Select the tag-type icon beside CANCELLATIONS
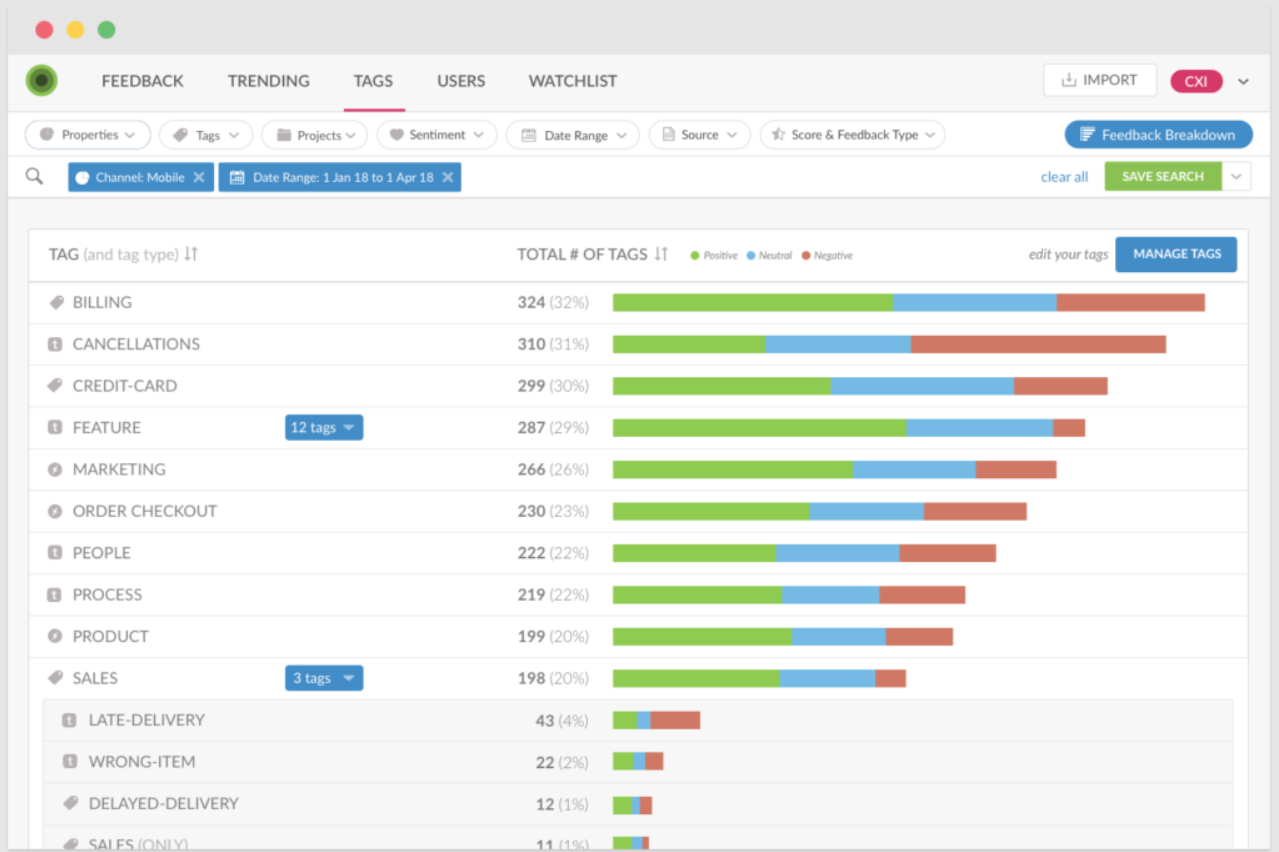The width and height of the screenshot is (1279, 852). pos(57,343)
